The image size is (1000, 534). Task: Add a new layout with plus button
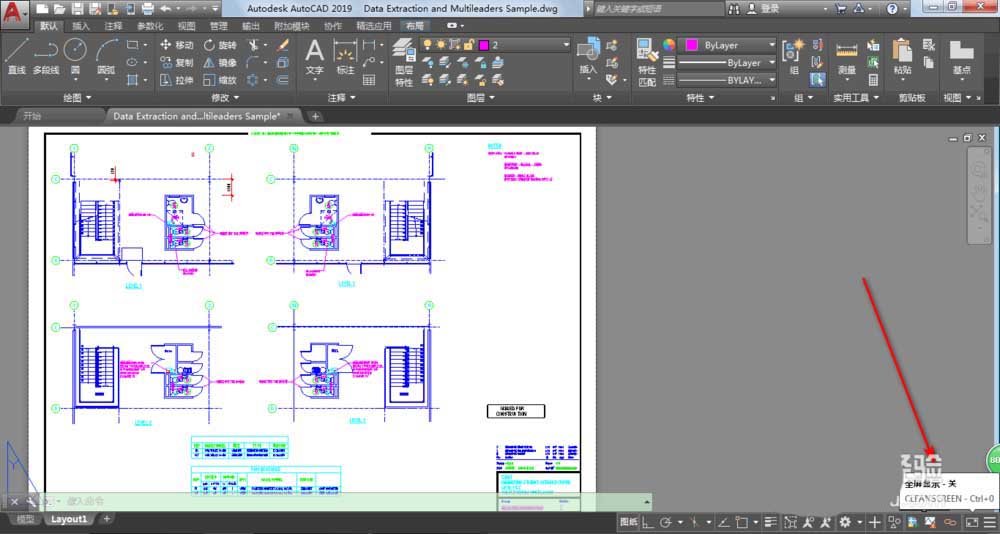click(107, 519)
